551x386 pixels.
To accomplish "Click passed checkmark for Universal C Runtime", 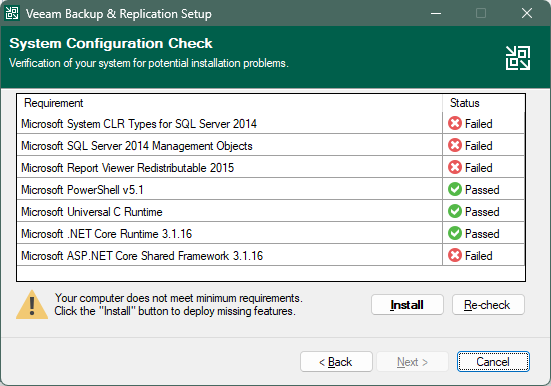I will 455,212.
